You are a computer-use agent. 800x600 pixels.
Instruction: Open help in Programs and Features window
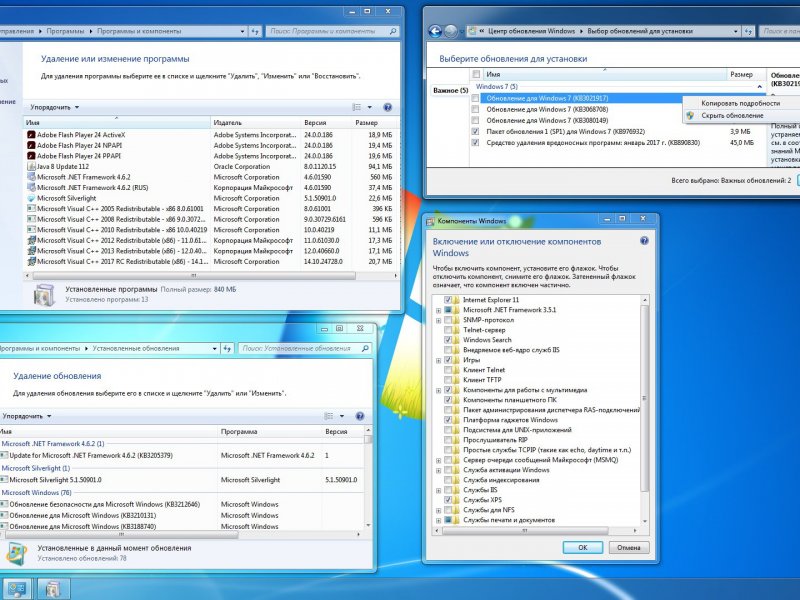(x=387, y=107)
